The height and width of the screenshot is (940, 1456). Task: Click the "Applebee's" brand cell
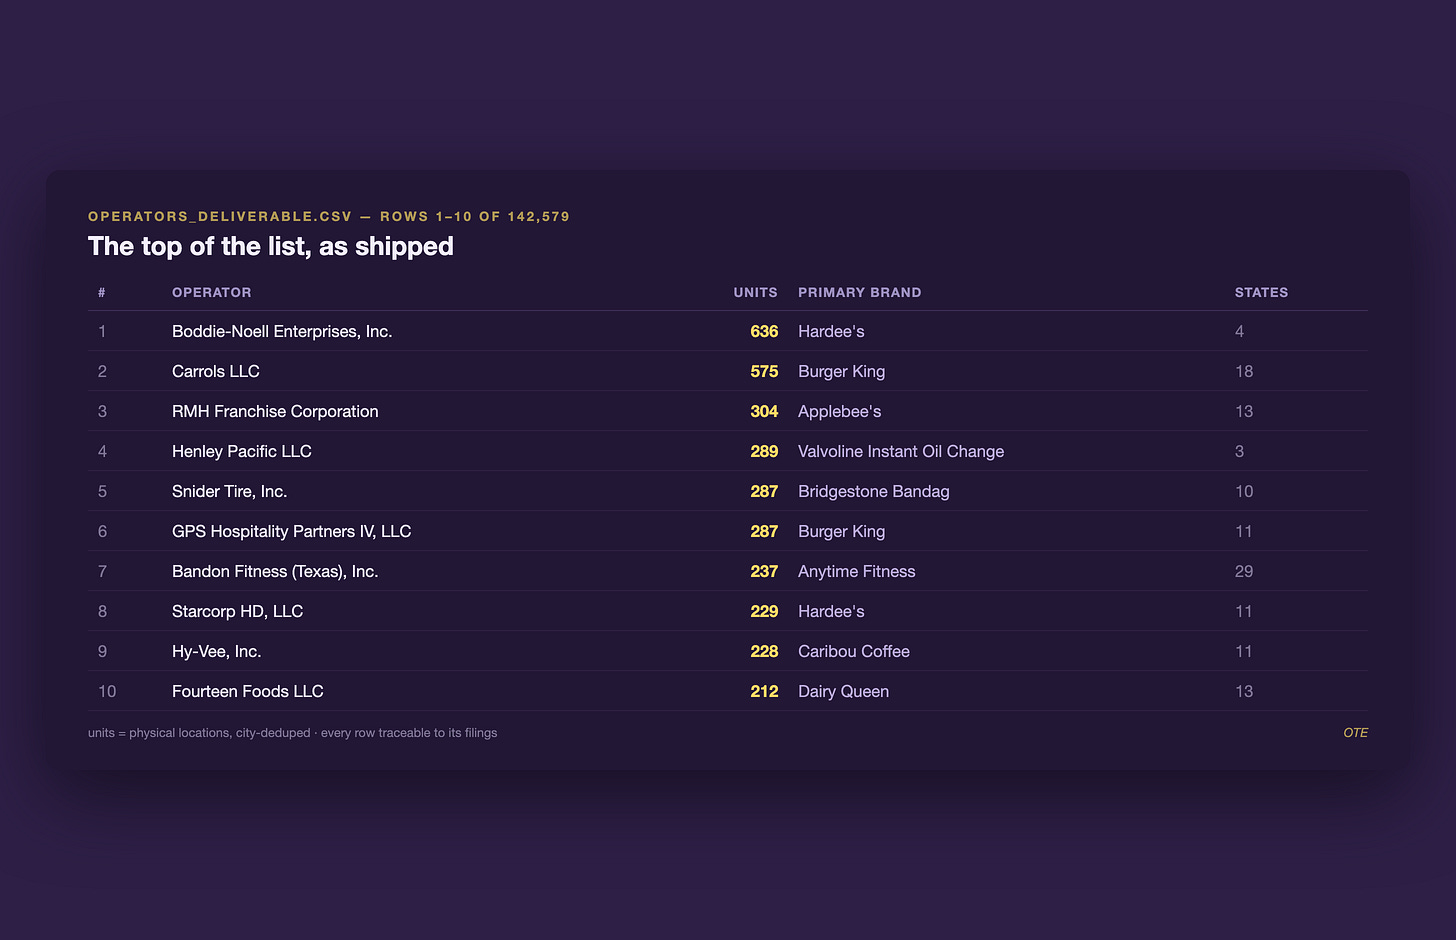840,411
